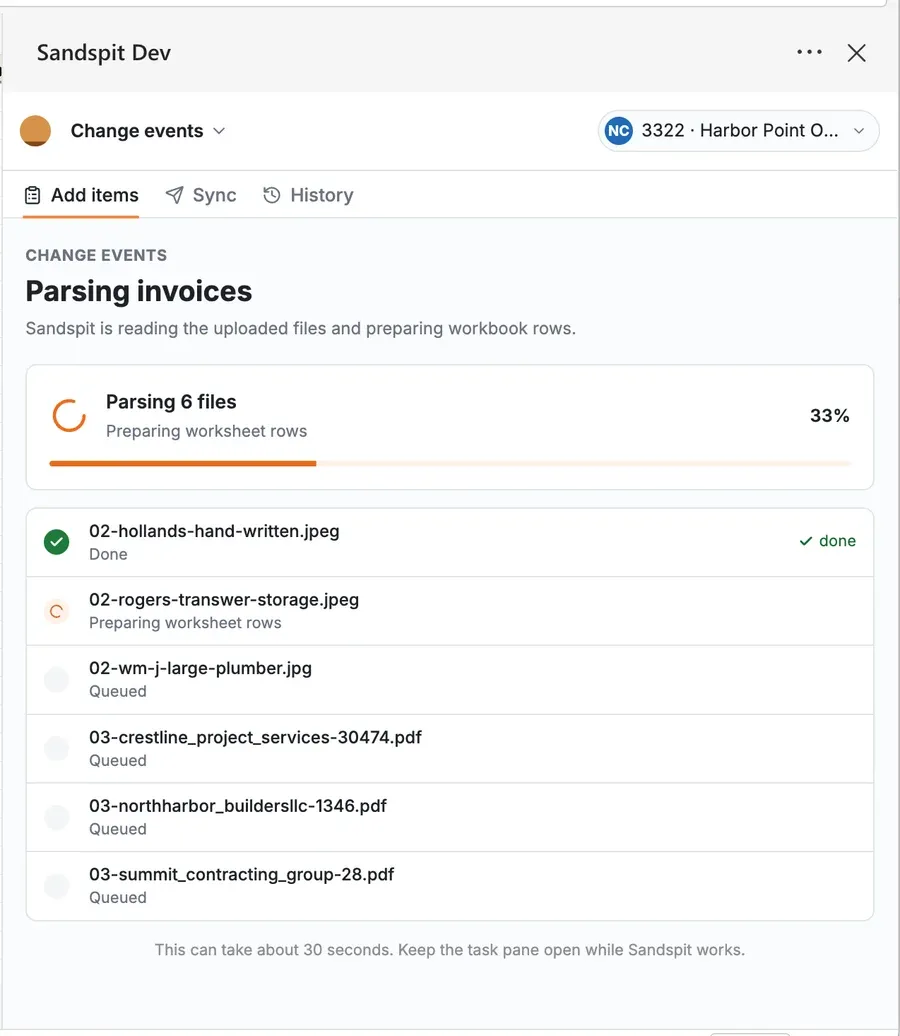Viewport: 900px width, 1036px height.
Task: Switch to the Add items tab
Action: pyautogui.click(x=81, y=196)
